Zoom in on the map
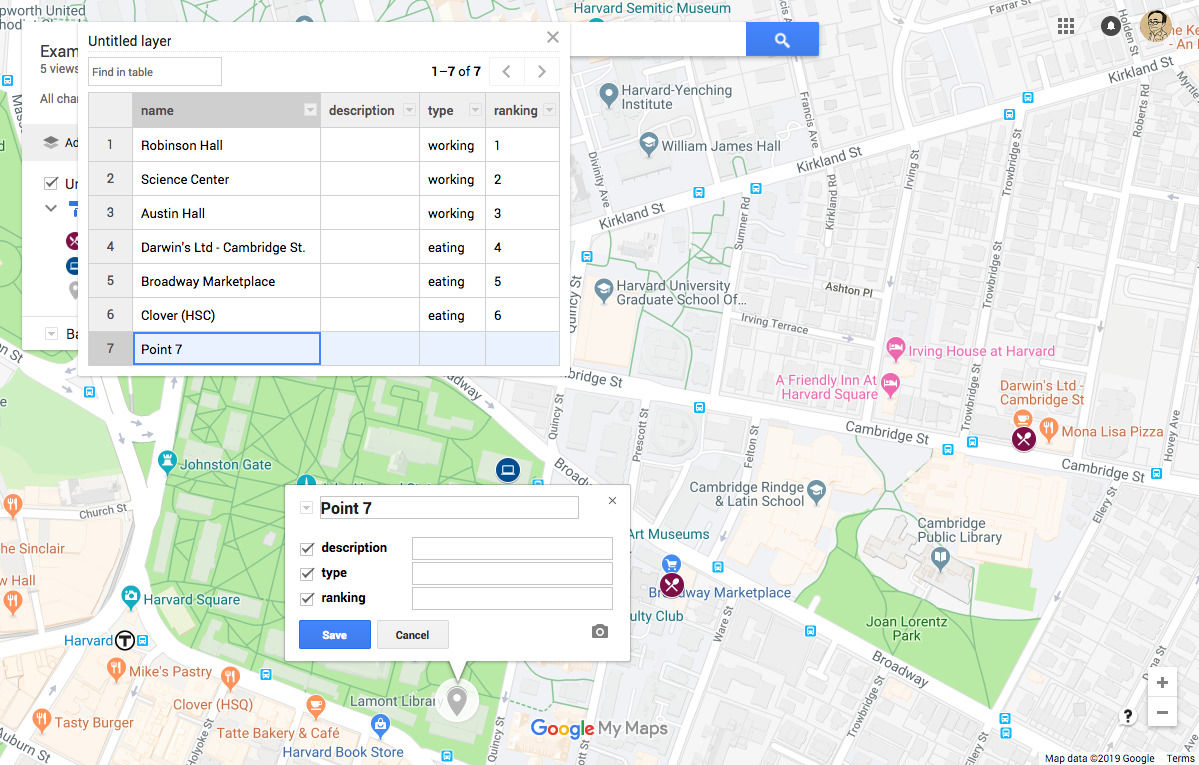 [1162, 682]
